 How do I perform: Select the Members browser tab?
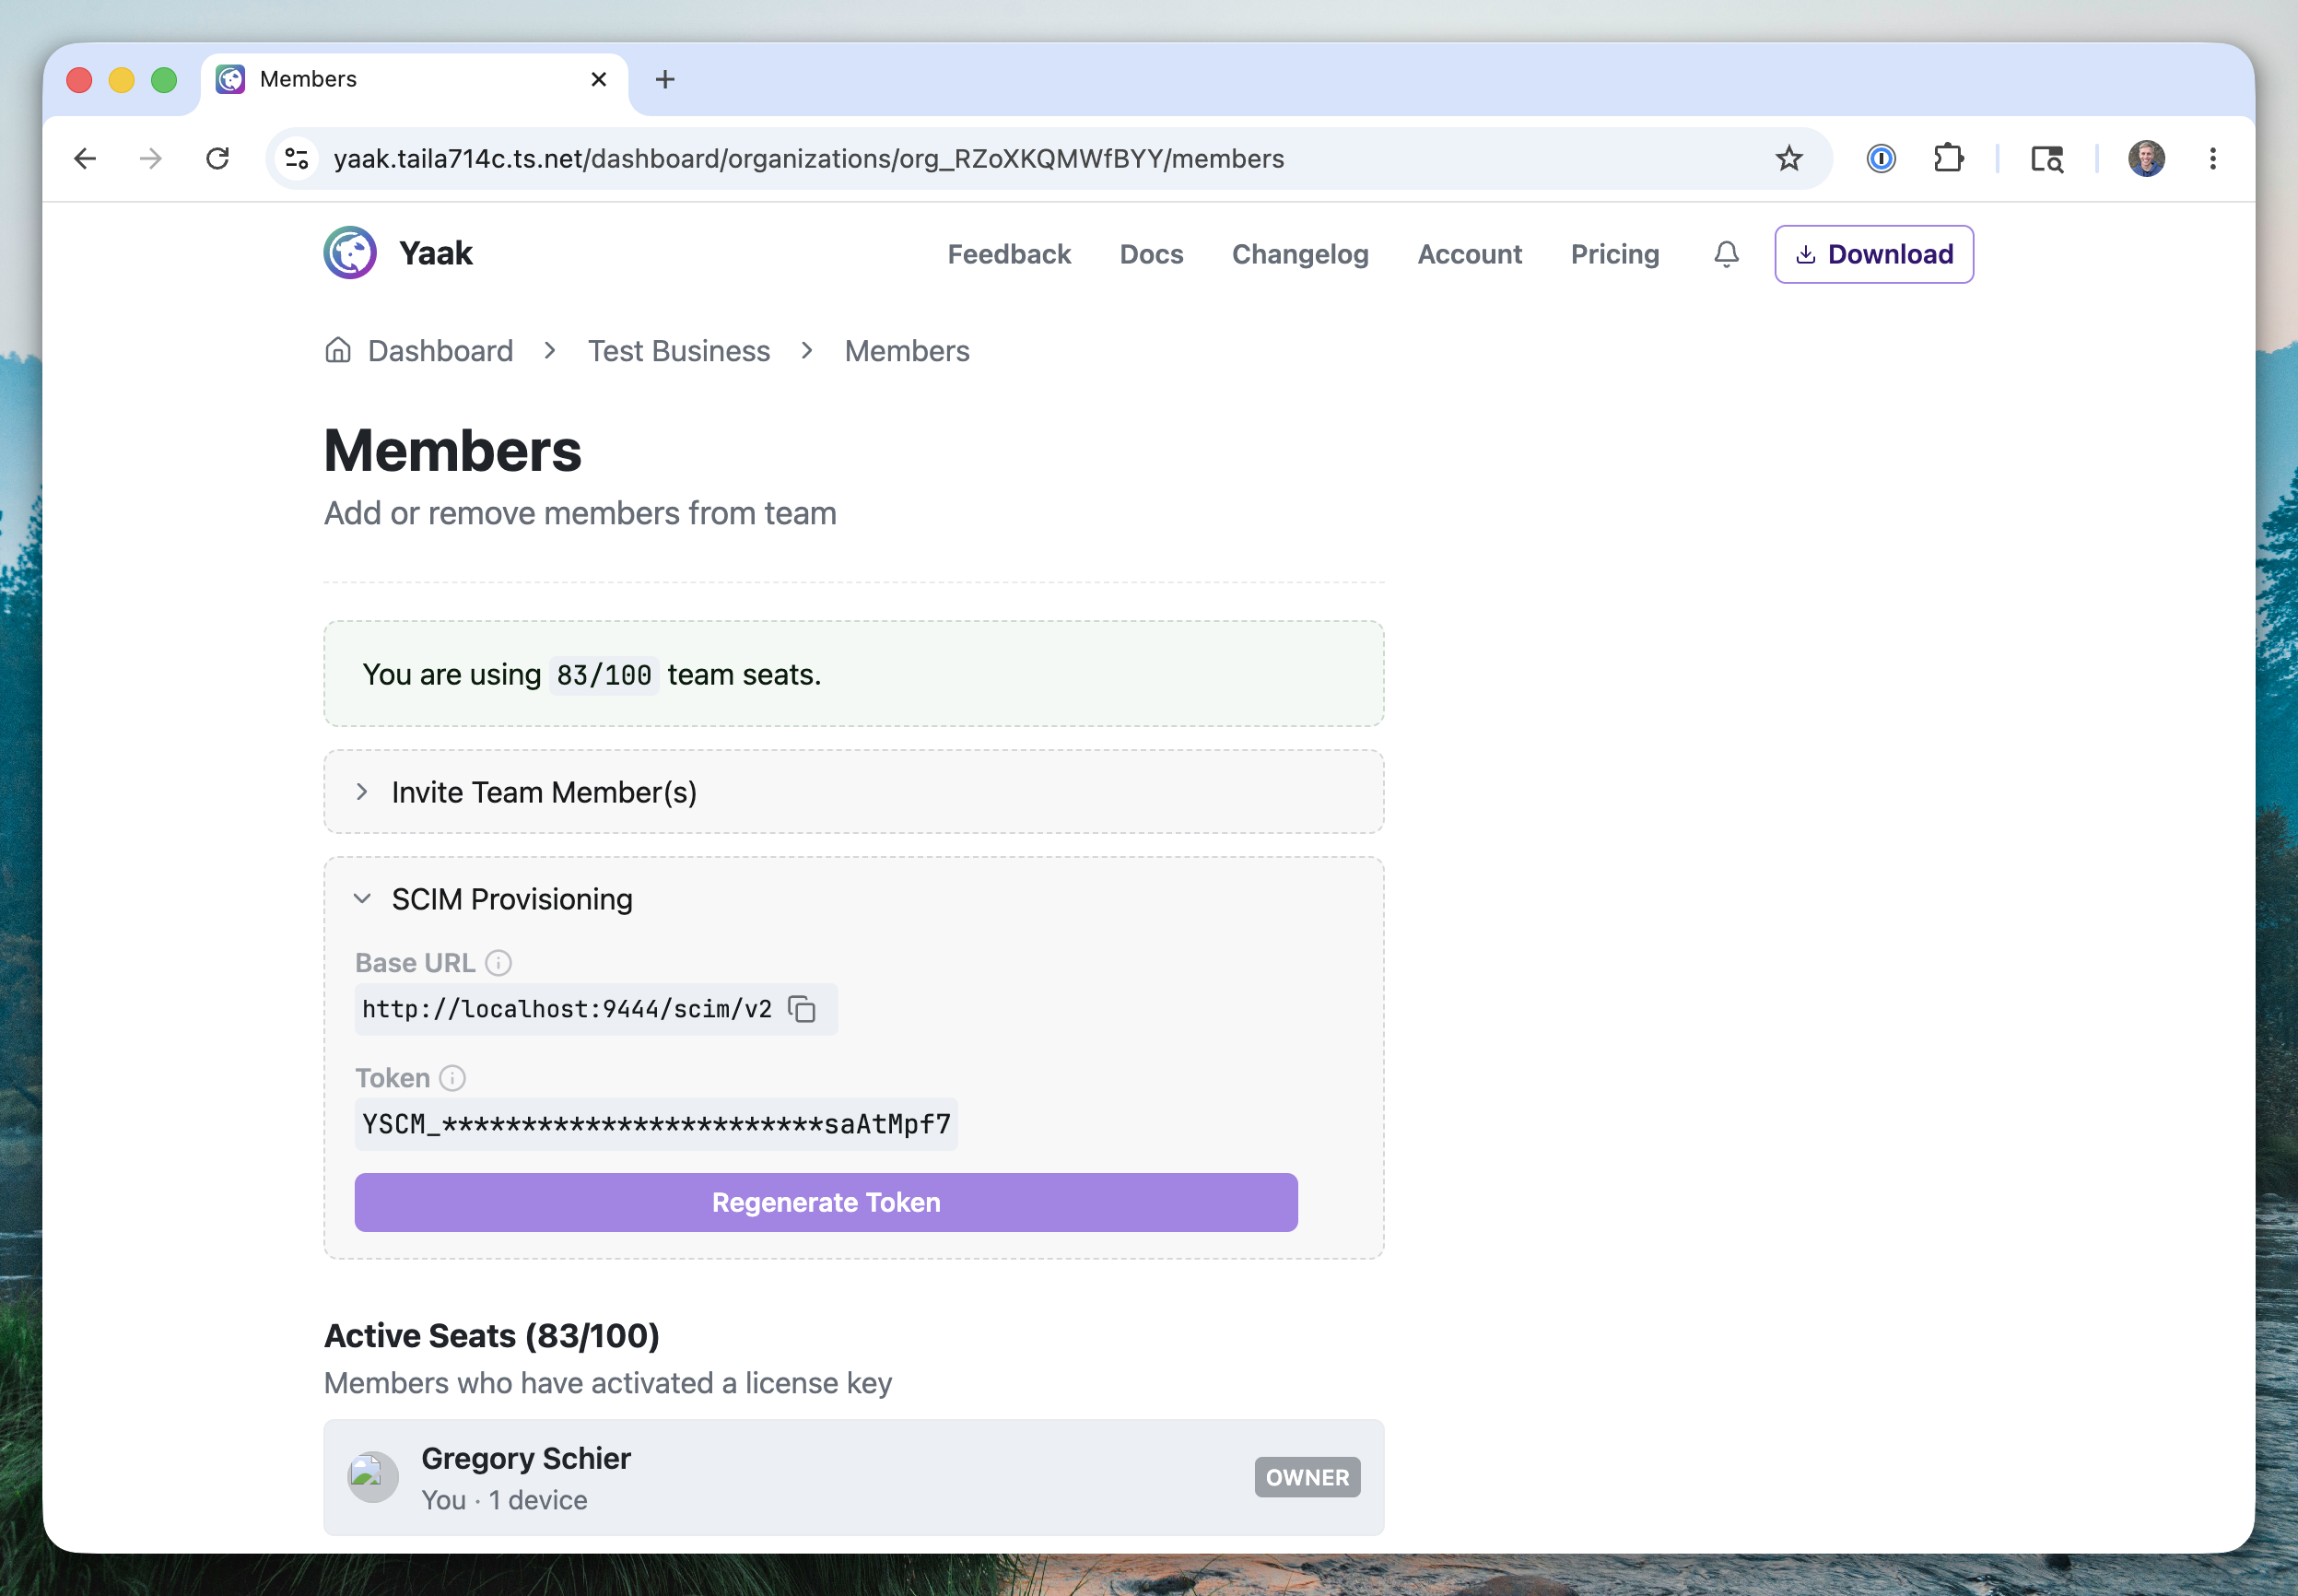coord(414,79)
